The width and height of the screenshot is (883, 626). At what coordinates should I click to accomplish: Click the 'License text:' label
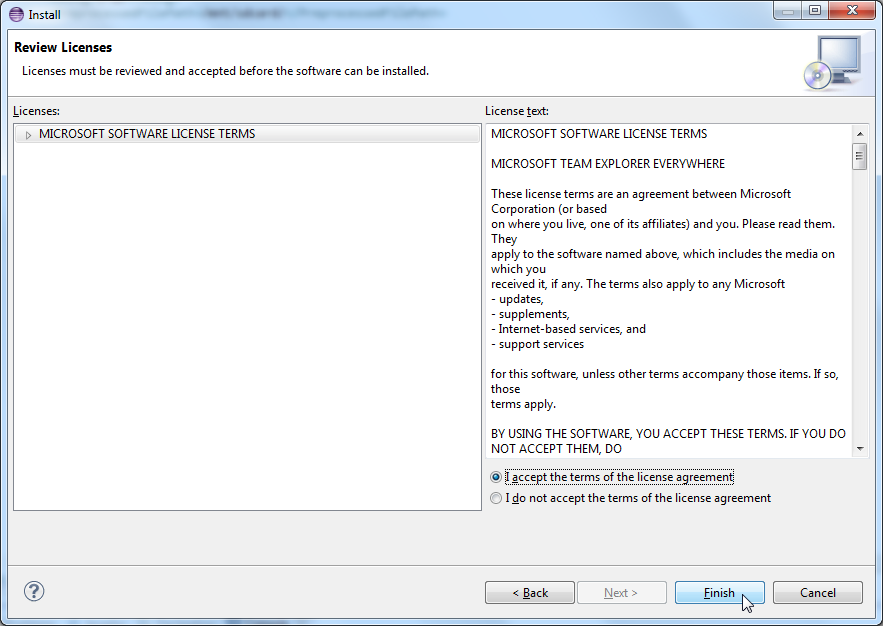[x=516, y=111]
